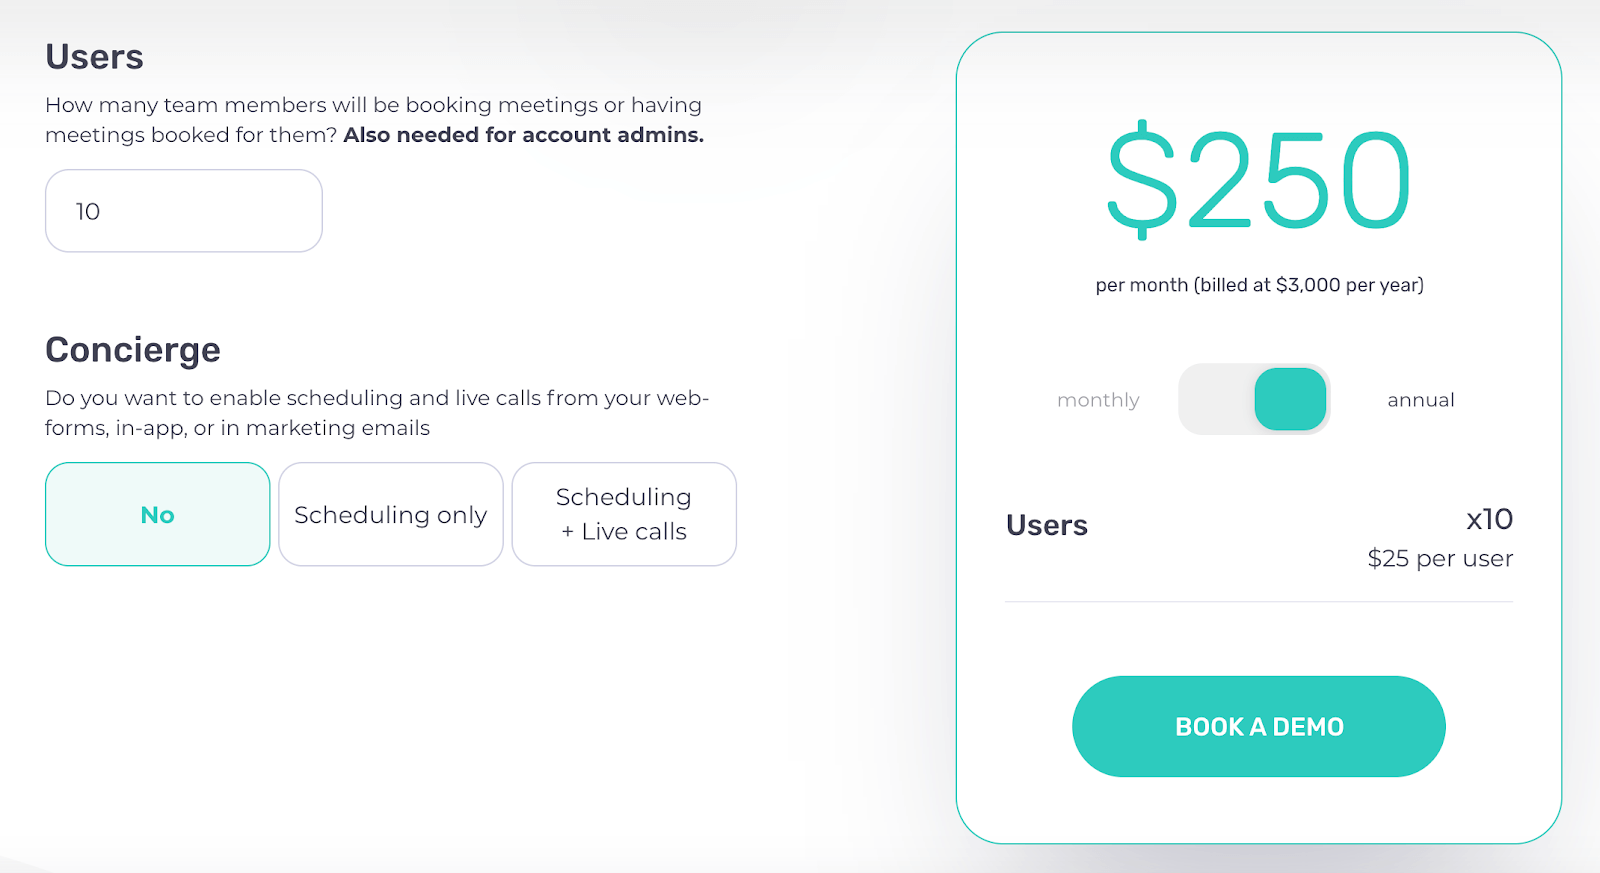Click the "monthly" billing label
The image size is (1600, 873).
click(x=1098, y=400)
